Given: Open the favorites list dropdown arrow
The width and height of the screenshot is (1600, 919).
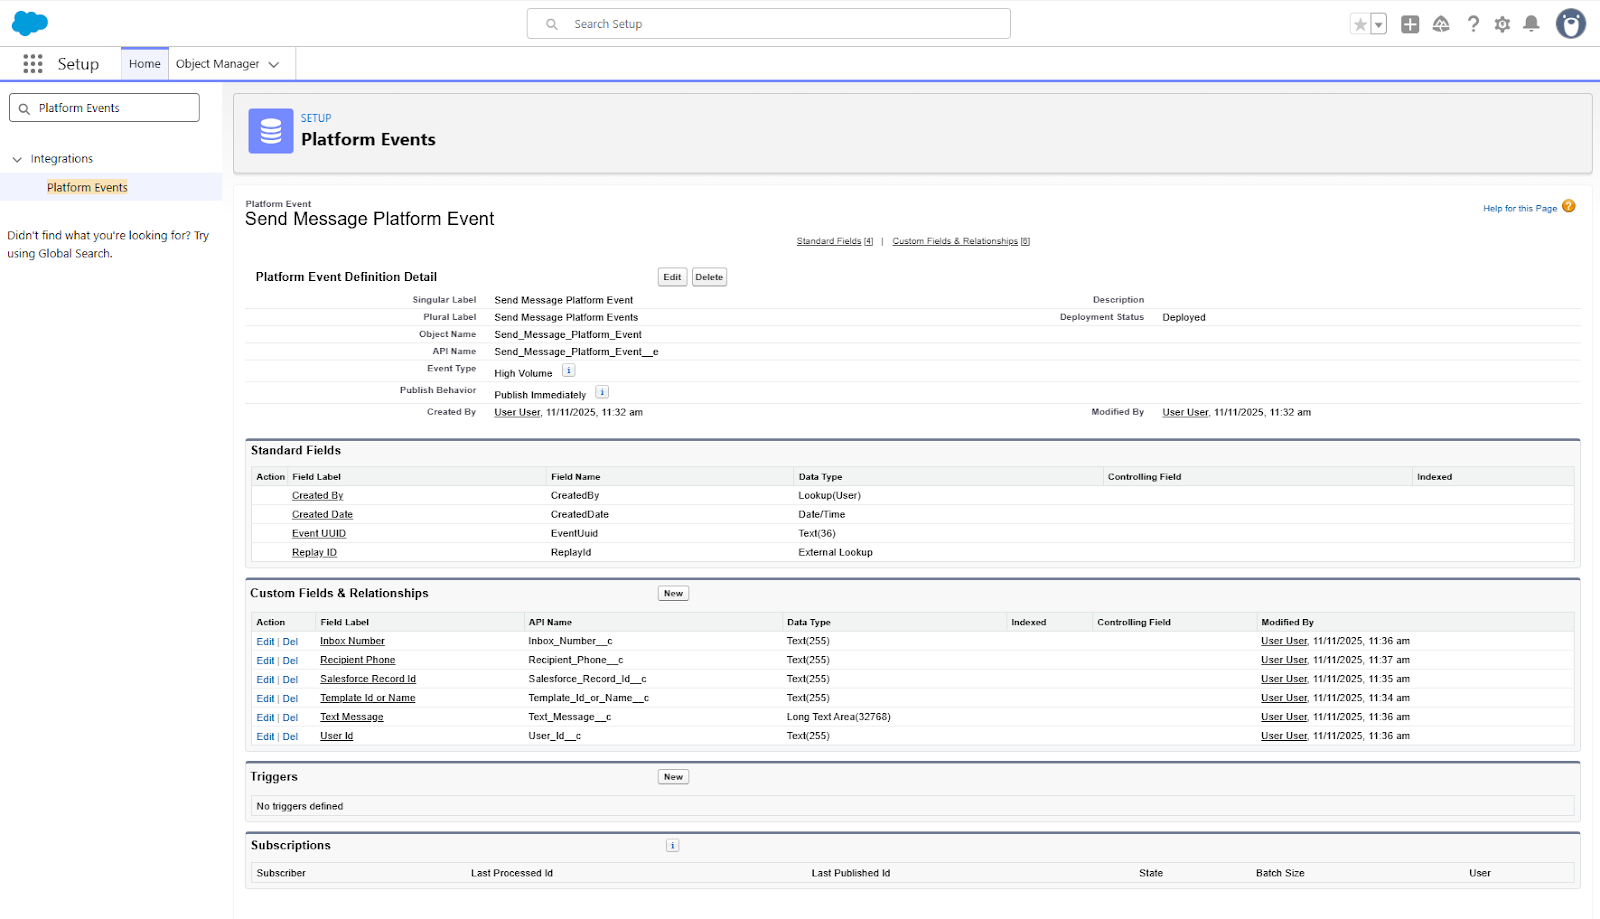Looking at the screenshot, I should pyautogui.click(x=1379, y=25).
